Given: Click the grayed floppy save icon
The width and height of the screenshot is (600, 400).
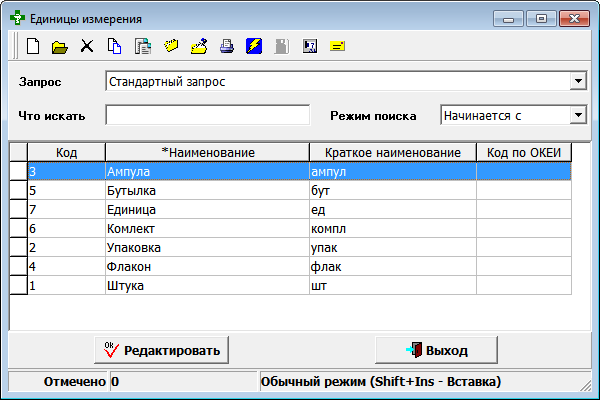Looking at the screenshot, I should click(x=282, y=46).
